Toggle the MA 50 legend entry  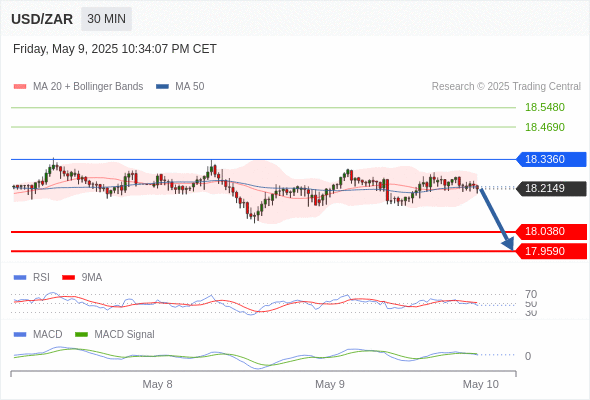point(180,87)
